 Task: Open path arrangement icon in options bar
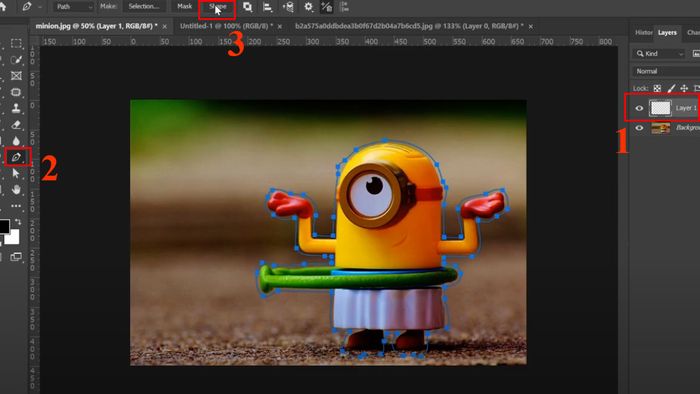(x=288, y=7)
